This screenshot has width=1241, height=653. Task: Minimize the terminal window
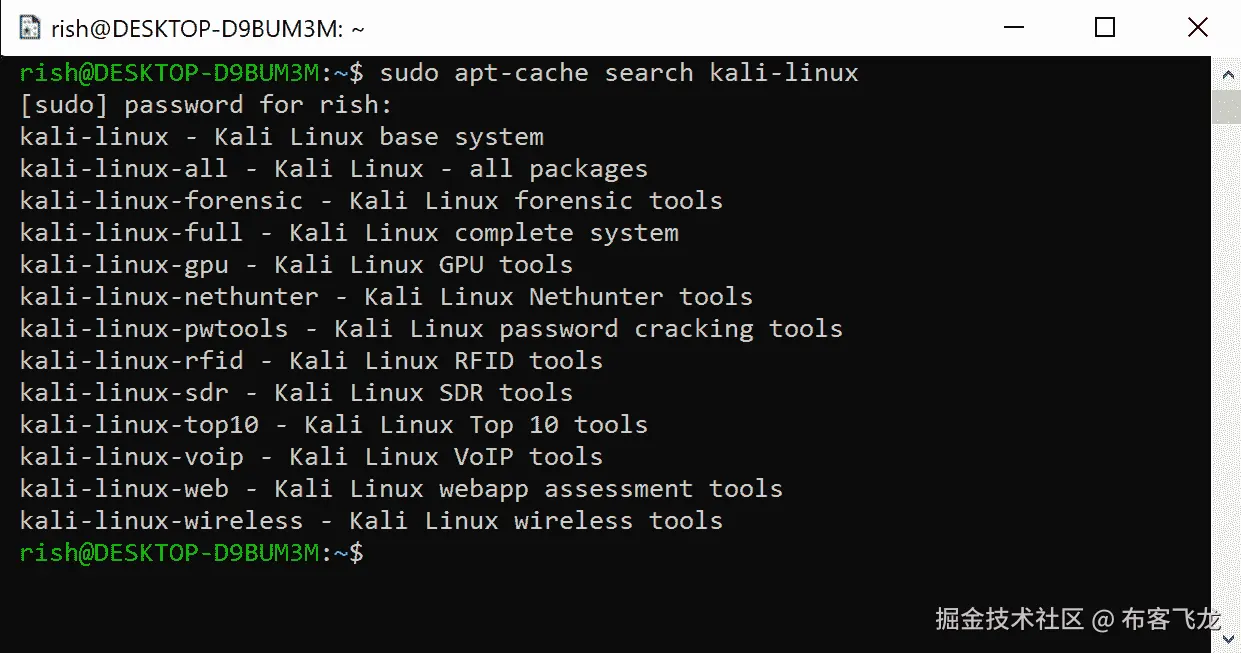tap(1011, 28)
